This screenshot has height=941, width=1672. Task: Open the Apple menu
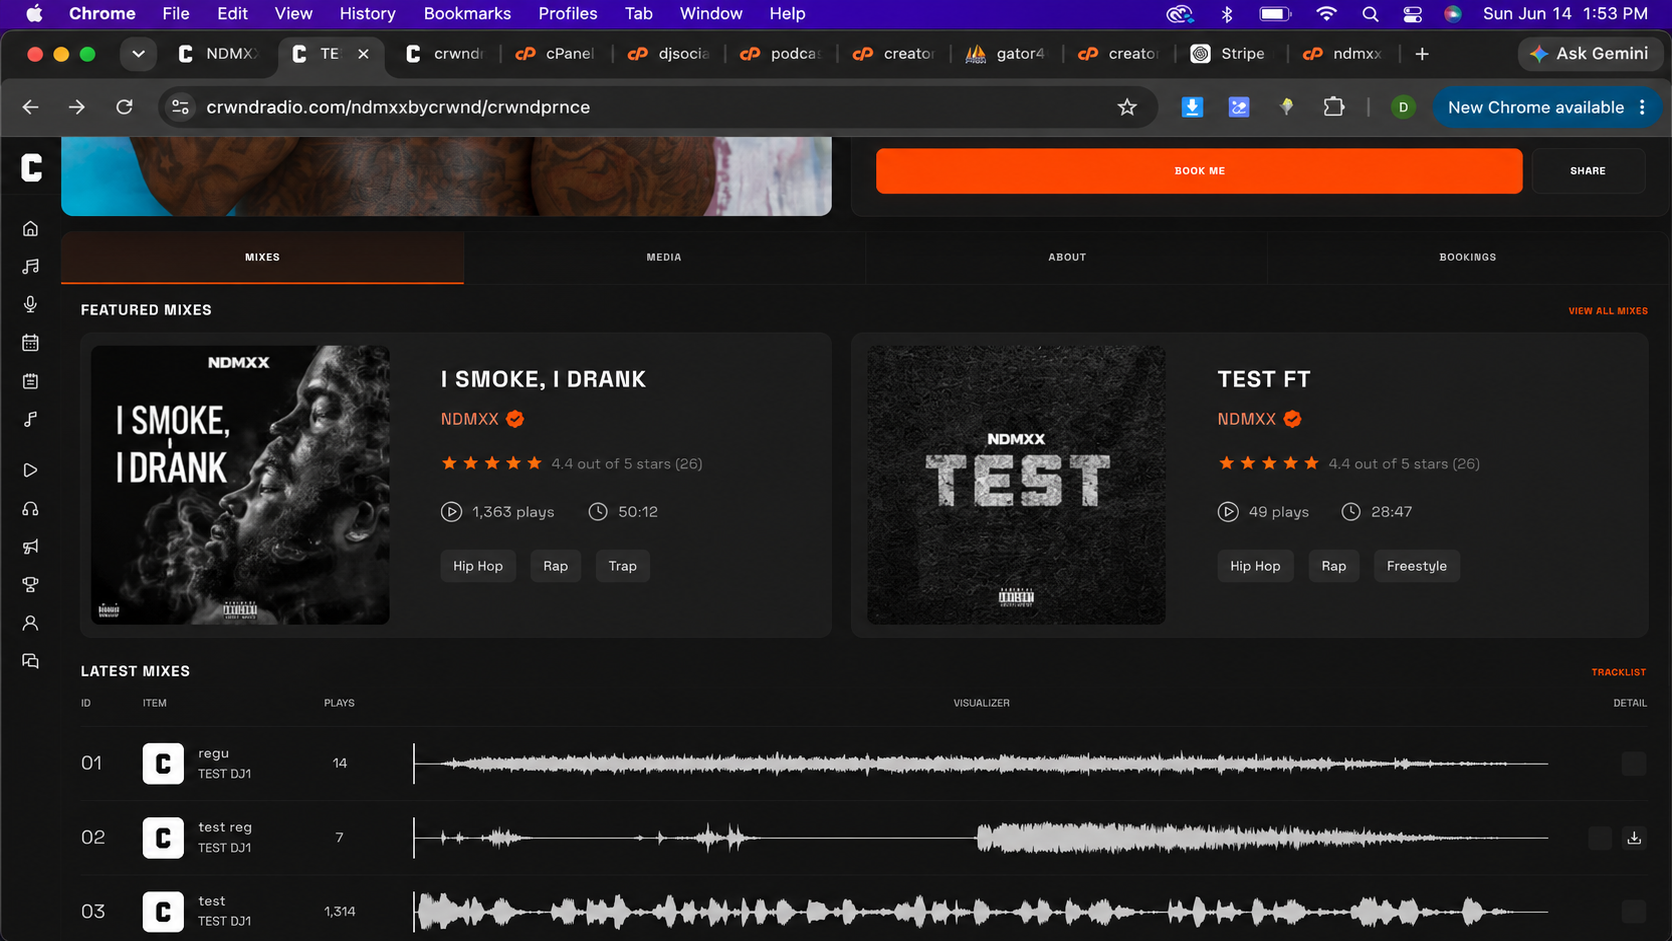(34, 14)
